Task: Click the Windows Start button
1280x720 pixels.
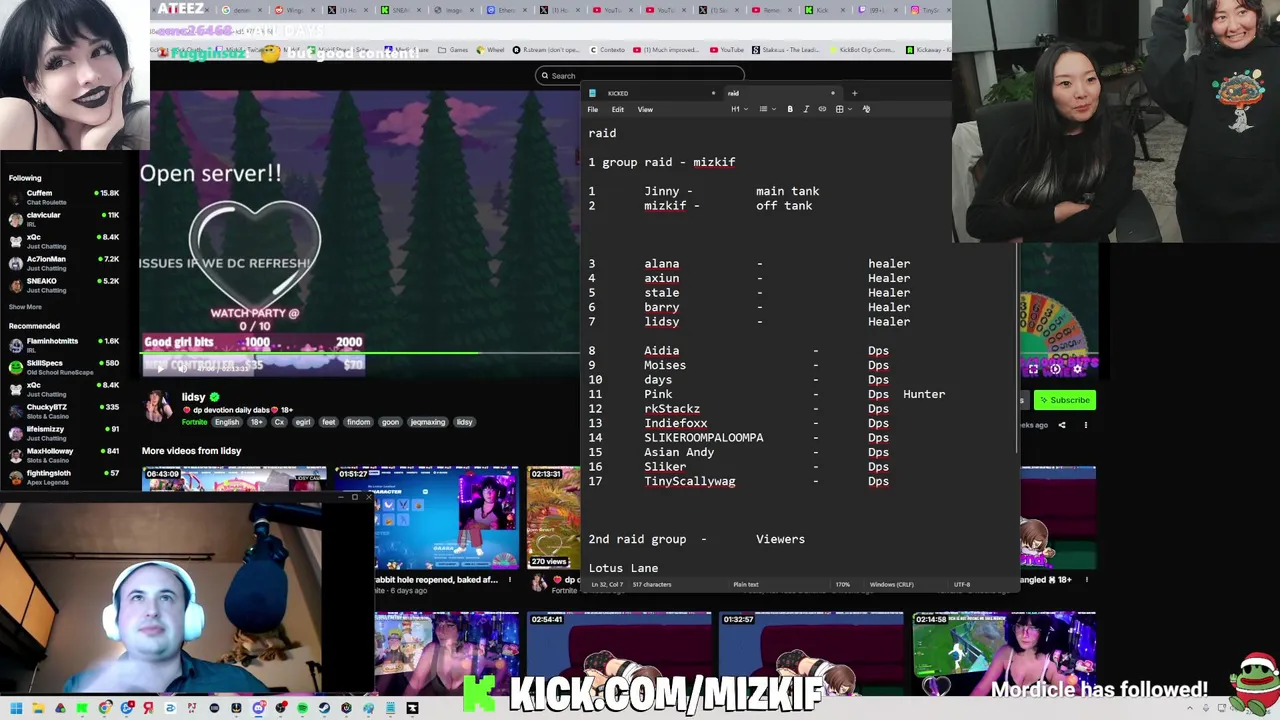Action: [x=16, y=708]
